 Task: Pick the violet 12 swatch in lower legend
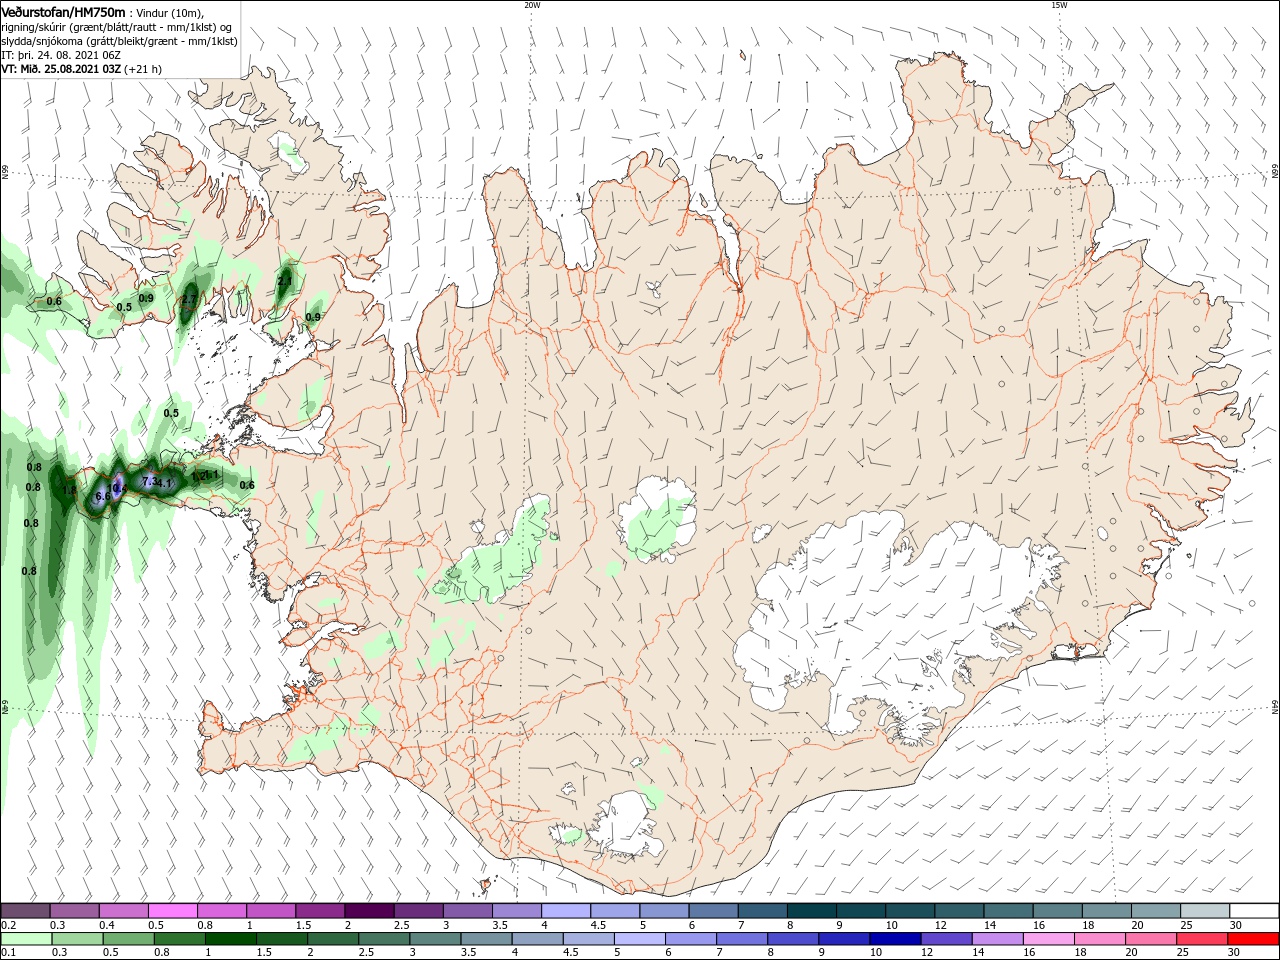click(946, 939)
